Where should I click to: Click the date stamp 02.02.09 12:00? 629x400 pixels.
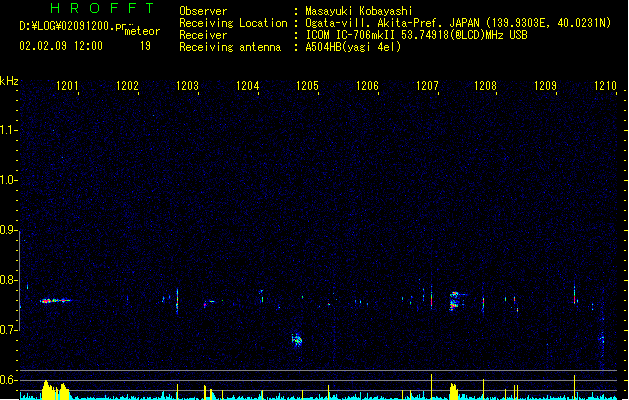(x=61, y=45)
